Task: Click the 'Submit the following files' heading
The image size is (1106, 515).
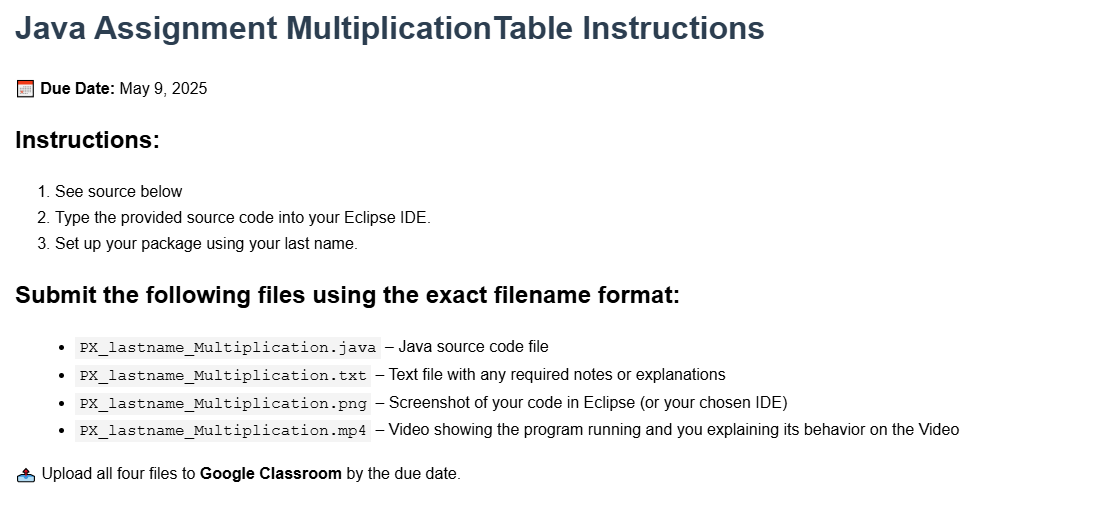Action: click(x=347, y=295)
